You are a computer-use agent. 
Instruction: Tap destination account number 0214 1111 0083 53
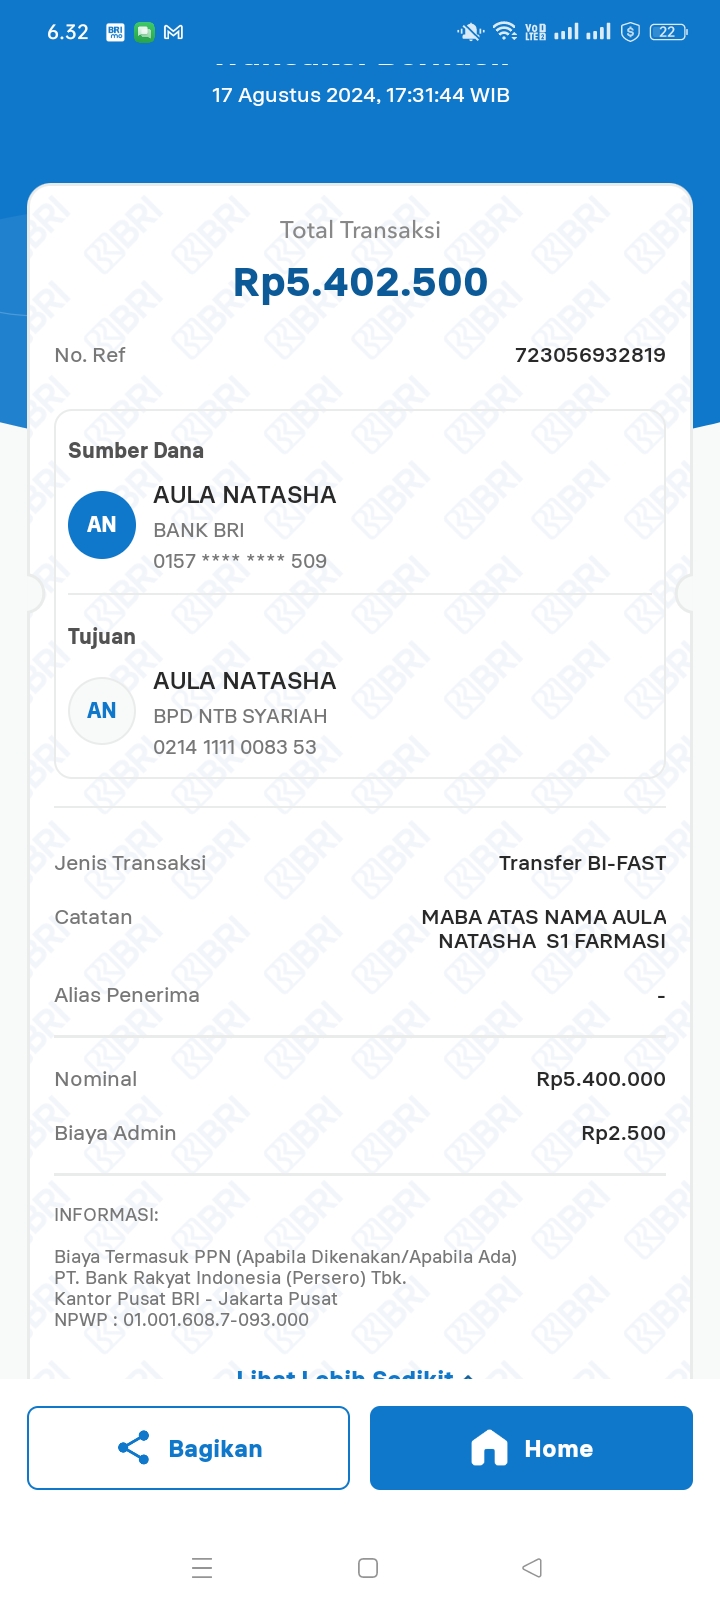point(235,747)
